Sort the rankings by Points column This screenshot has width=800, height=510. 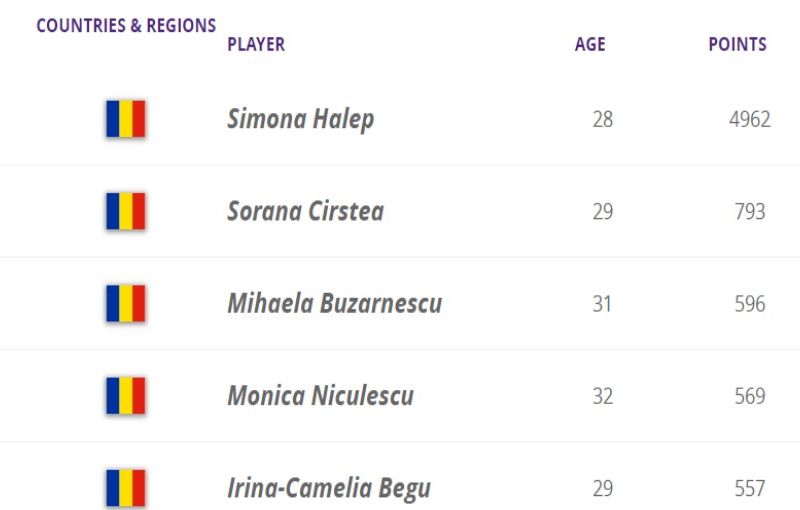point(737,44)
